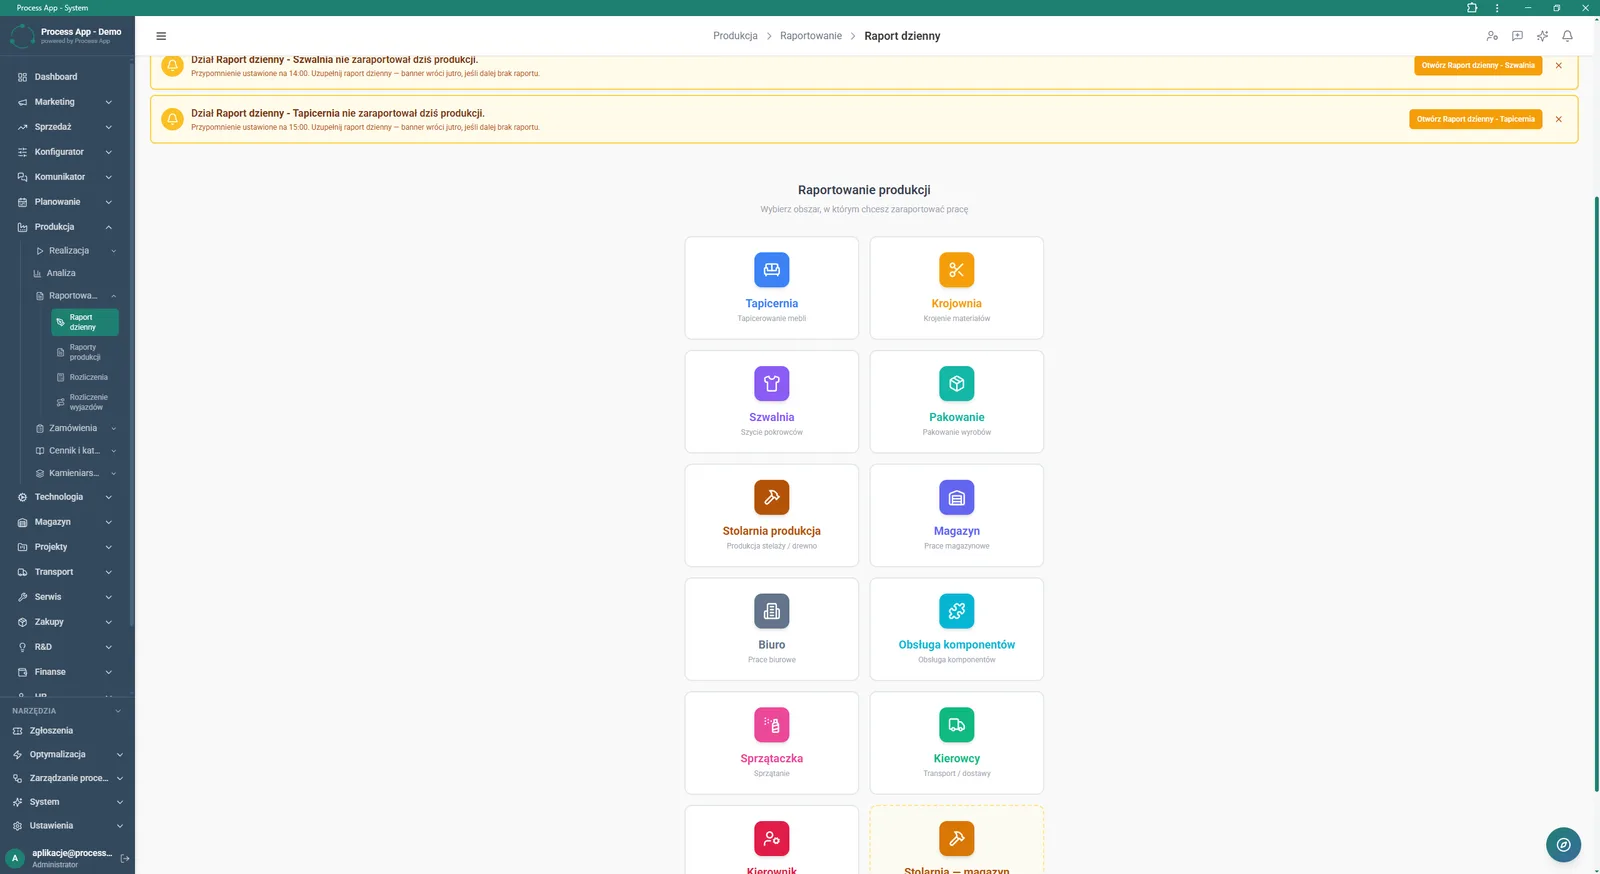
Task: Open the title bar three-dot menu
Action: tap(1497, 8)
